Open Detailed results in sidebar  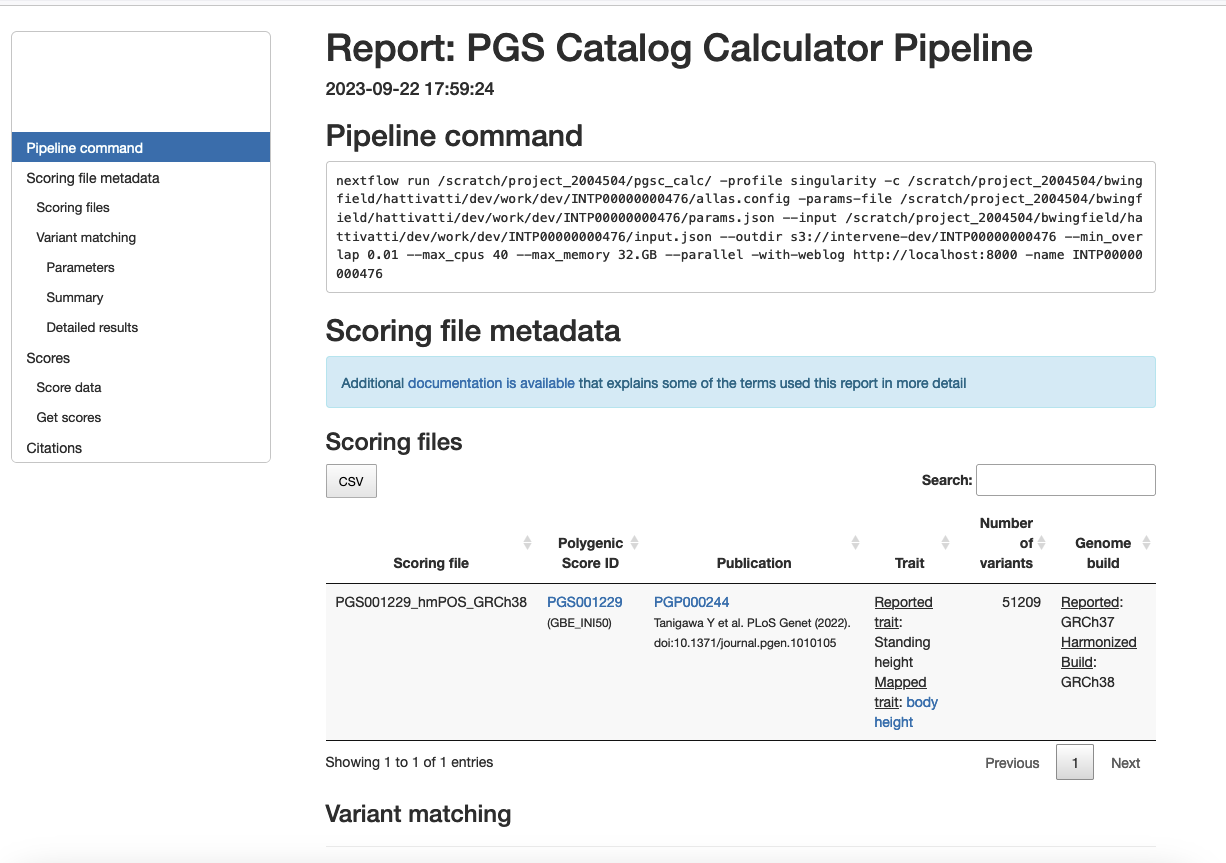pos(92,328)
